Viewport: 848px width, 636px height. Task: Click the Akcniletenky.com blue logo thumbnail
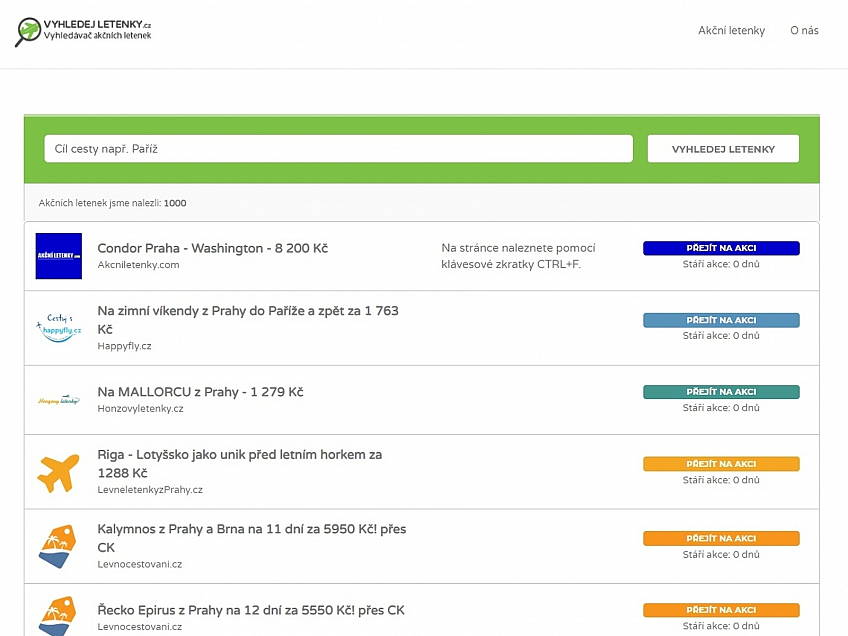58,256
